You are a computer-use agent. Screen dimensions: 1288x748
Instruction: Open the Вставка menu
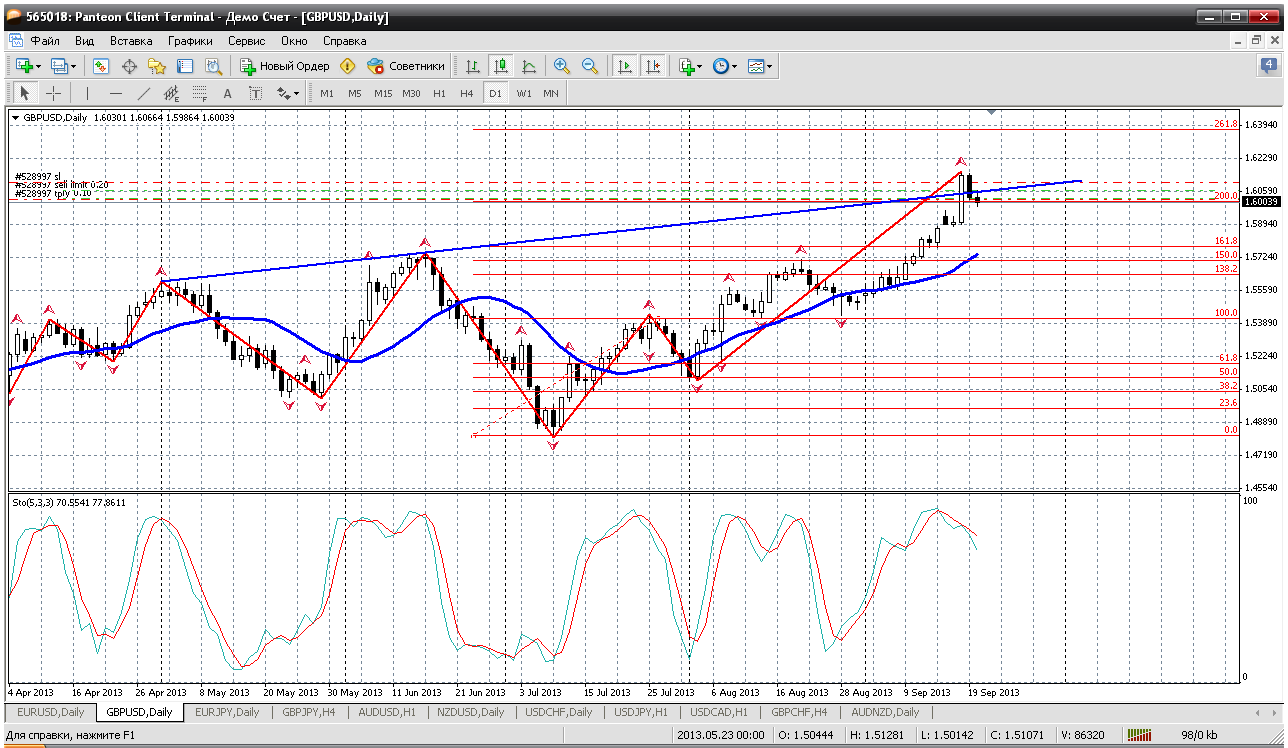coord(131,41)
